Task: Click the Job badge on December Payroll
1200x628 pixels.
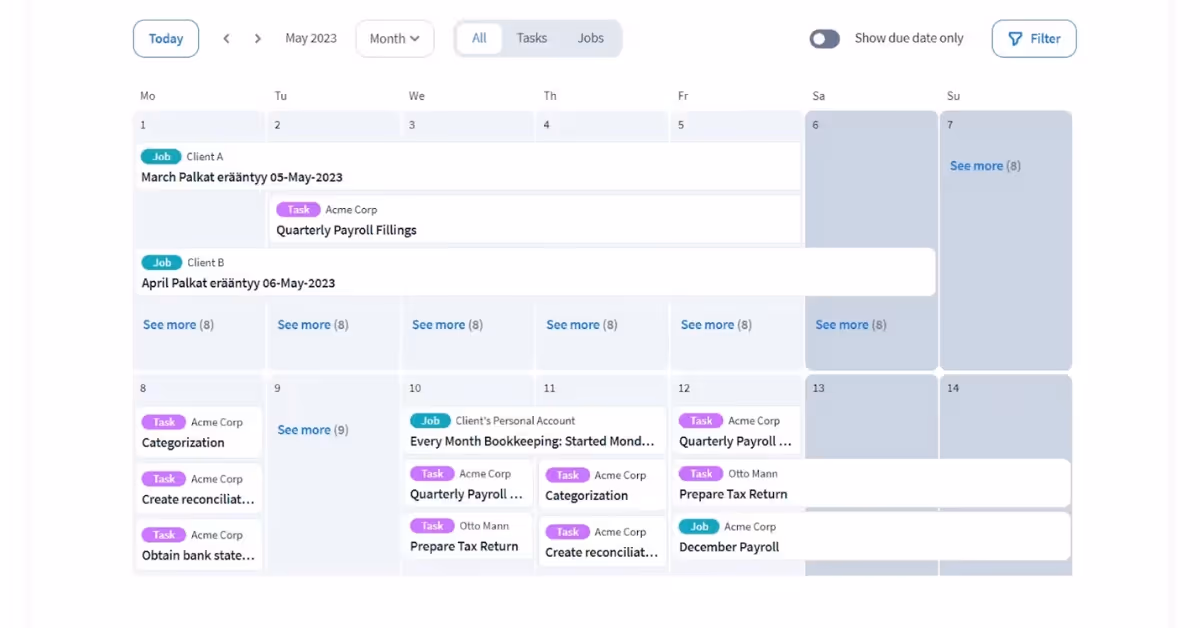Action: click(699, 526)
